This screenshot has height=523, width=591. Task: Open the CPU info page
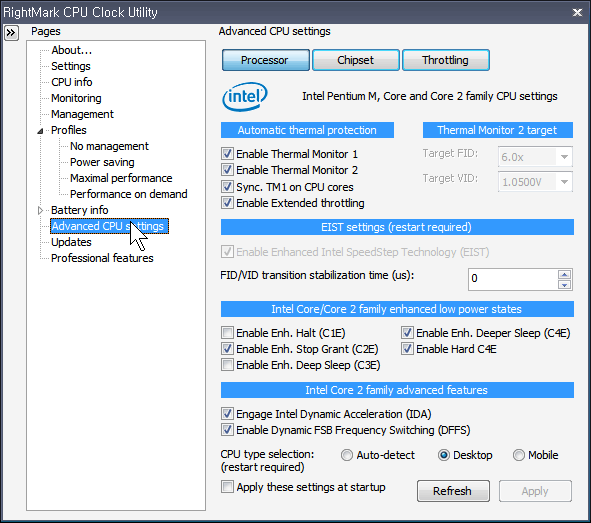tap(72, 82)
